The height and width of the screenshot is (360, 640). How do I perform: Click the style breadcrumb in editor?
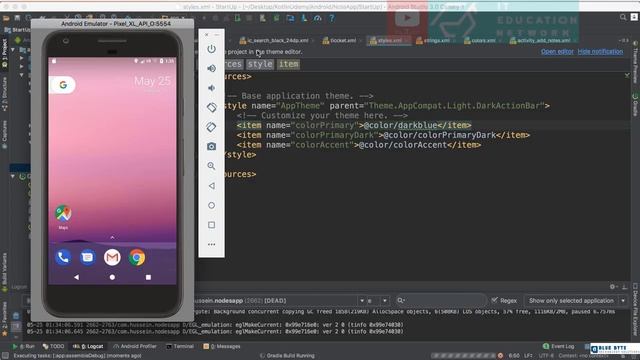(260, 64)
